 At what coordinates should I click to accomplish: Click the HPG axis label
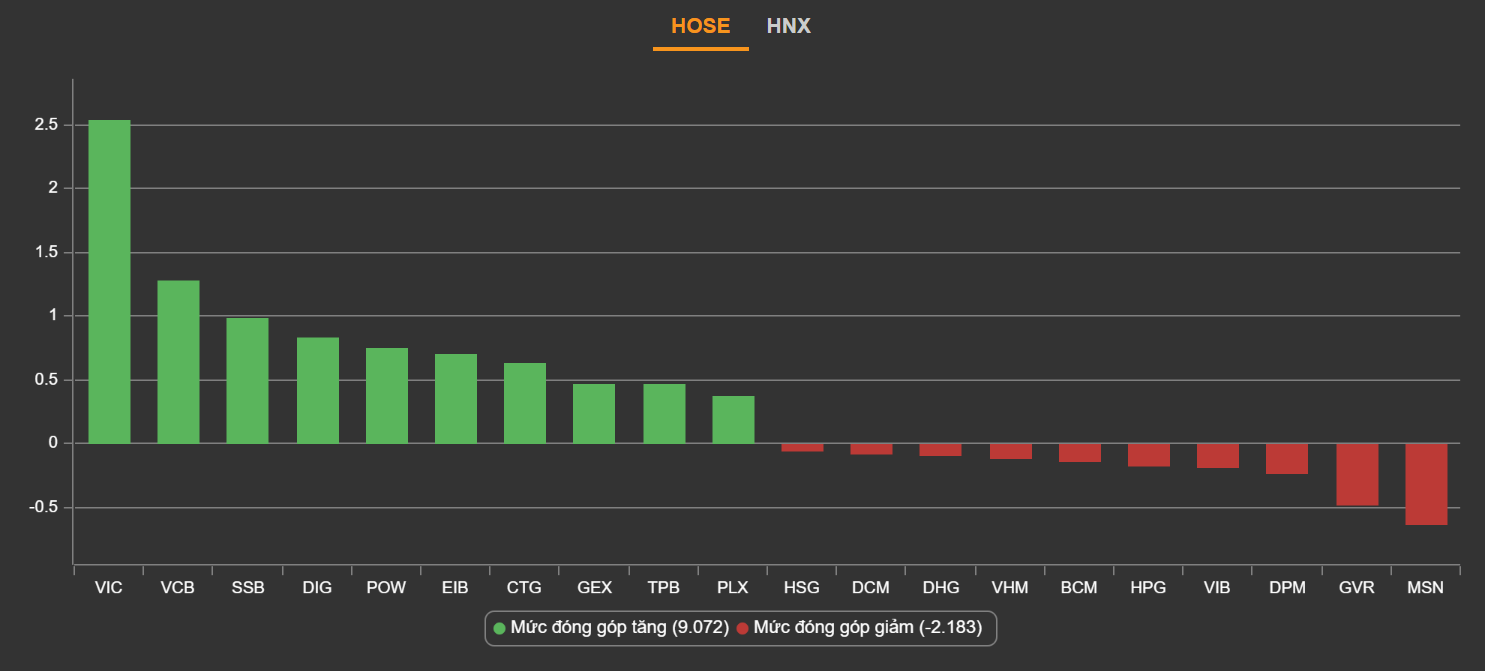[x=1148, y=588]
